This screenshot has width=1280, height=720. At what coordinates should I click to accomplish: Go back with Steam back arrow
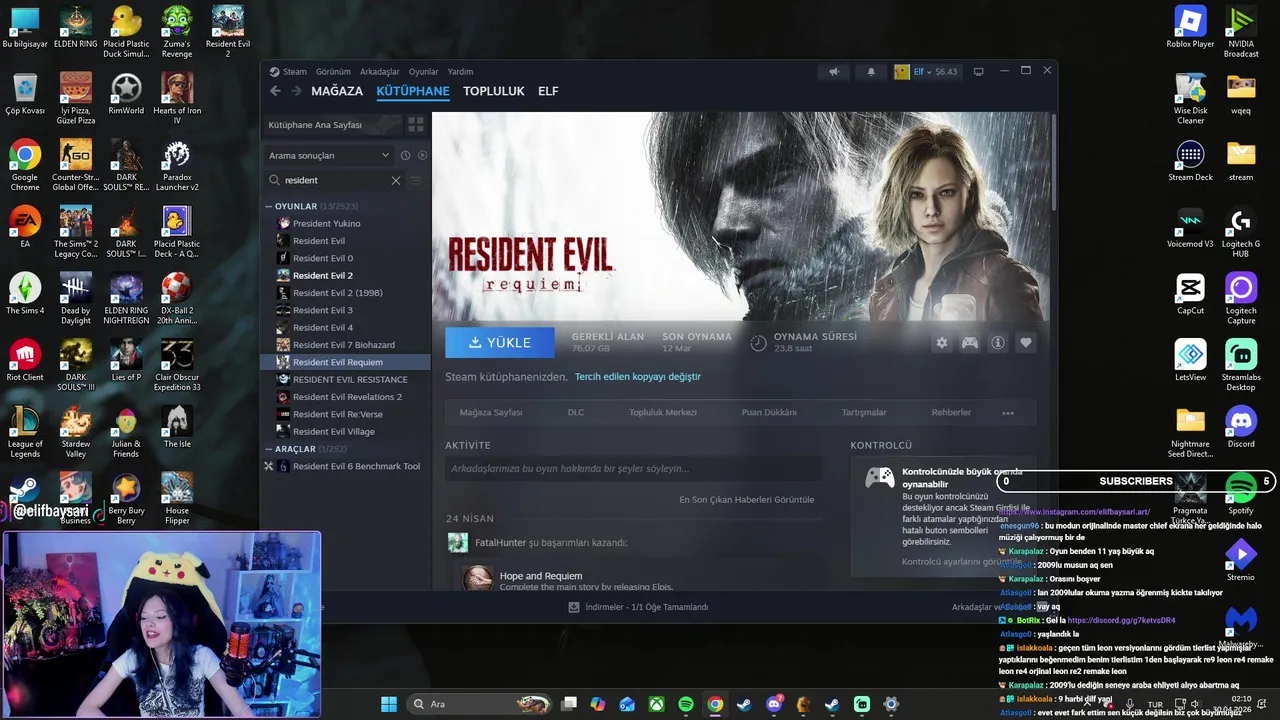[x=275, y=91]
